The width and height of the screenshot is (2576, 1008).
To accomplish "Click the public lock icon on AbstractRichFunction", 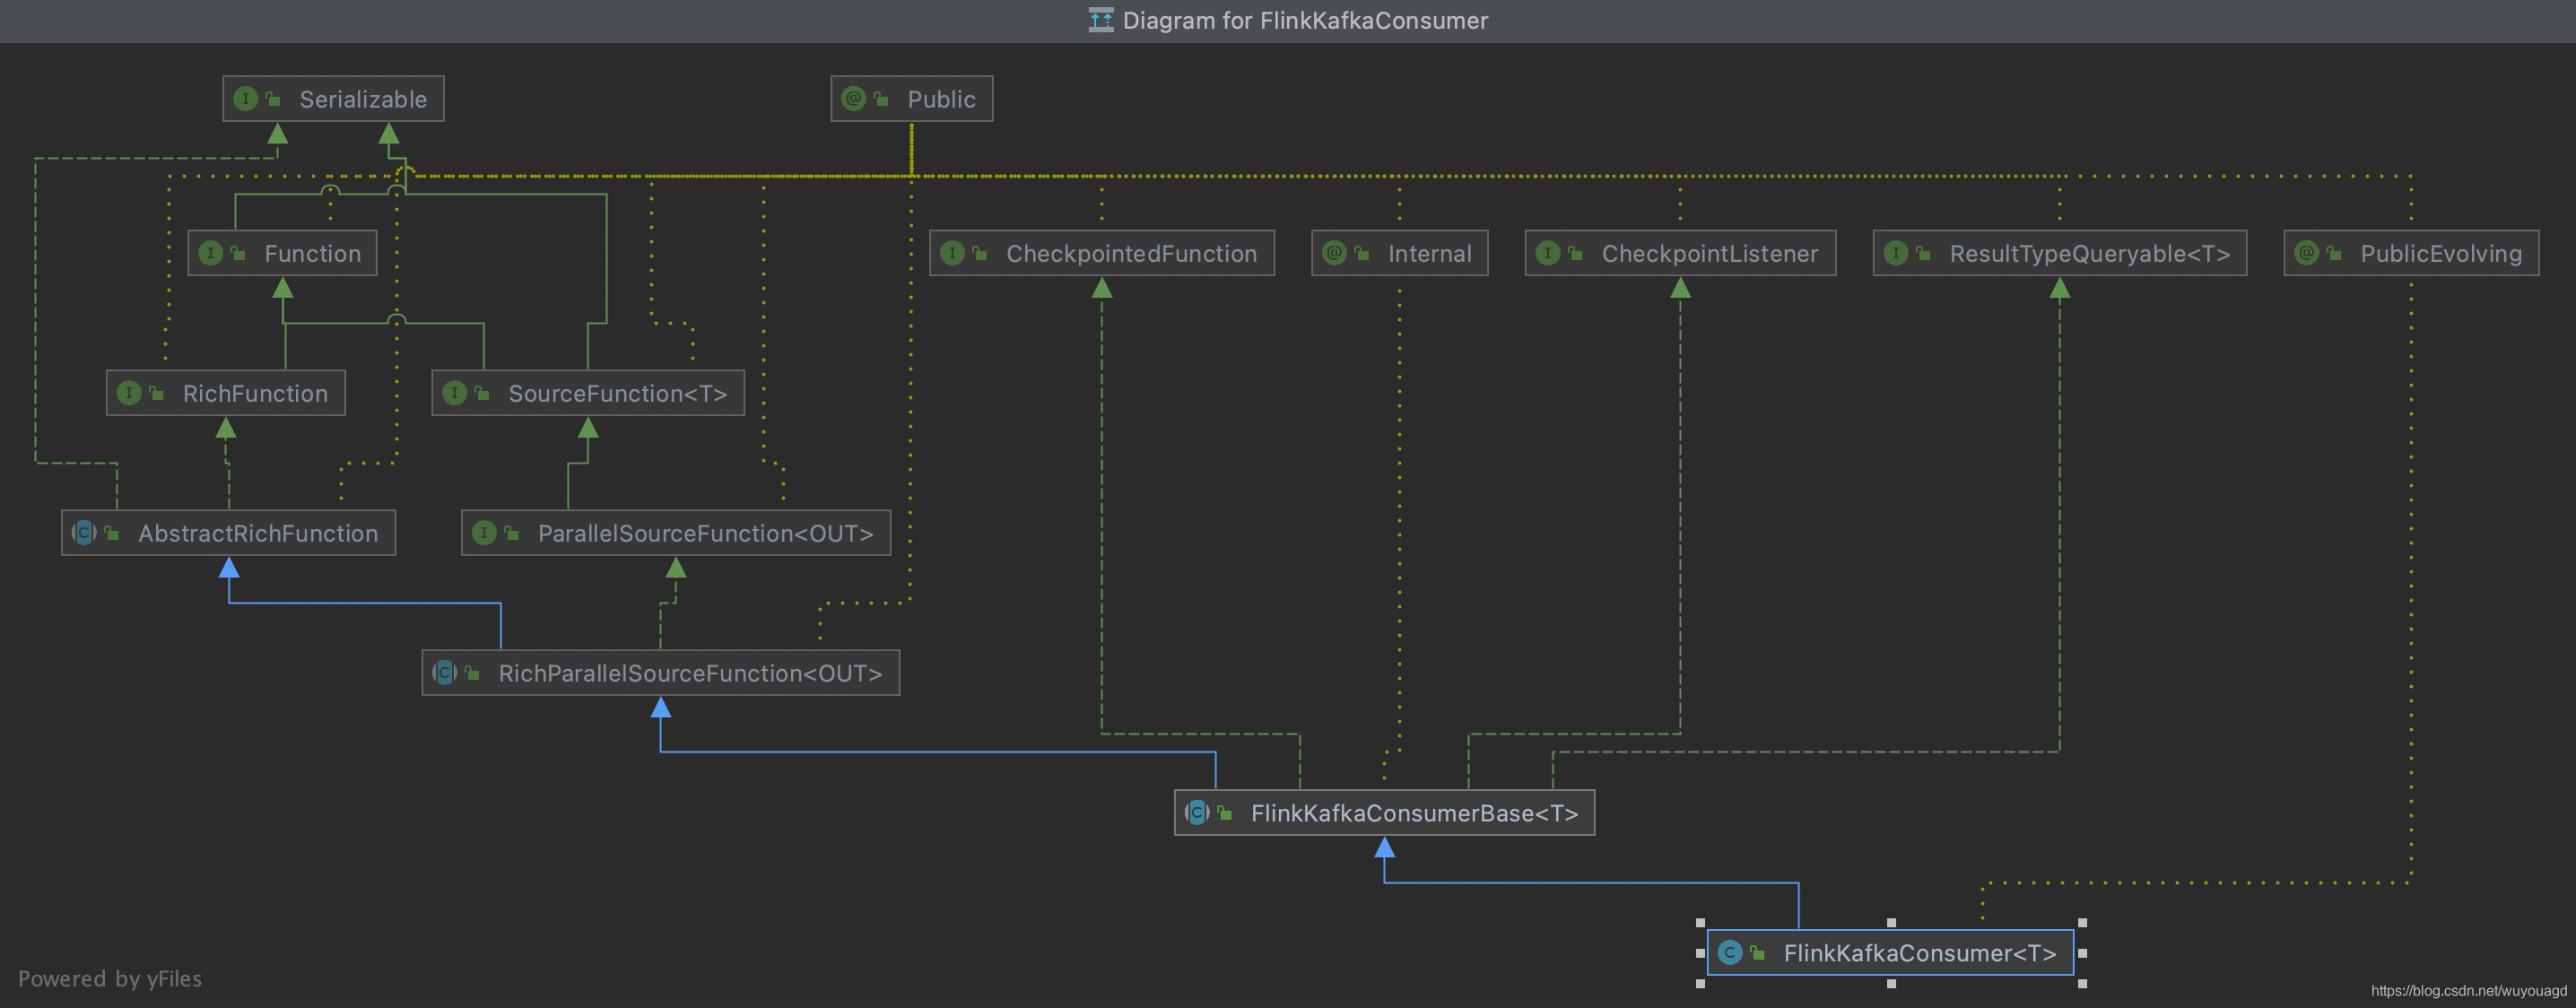I will (112, 533).
